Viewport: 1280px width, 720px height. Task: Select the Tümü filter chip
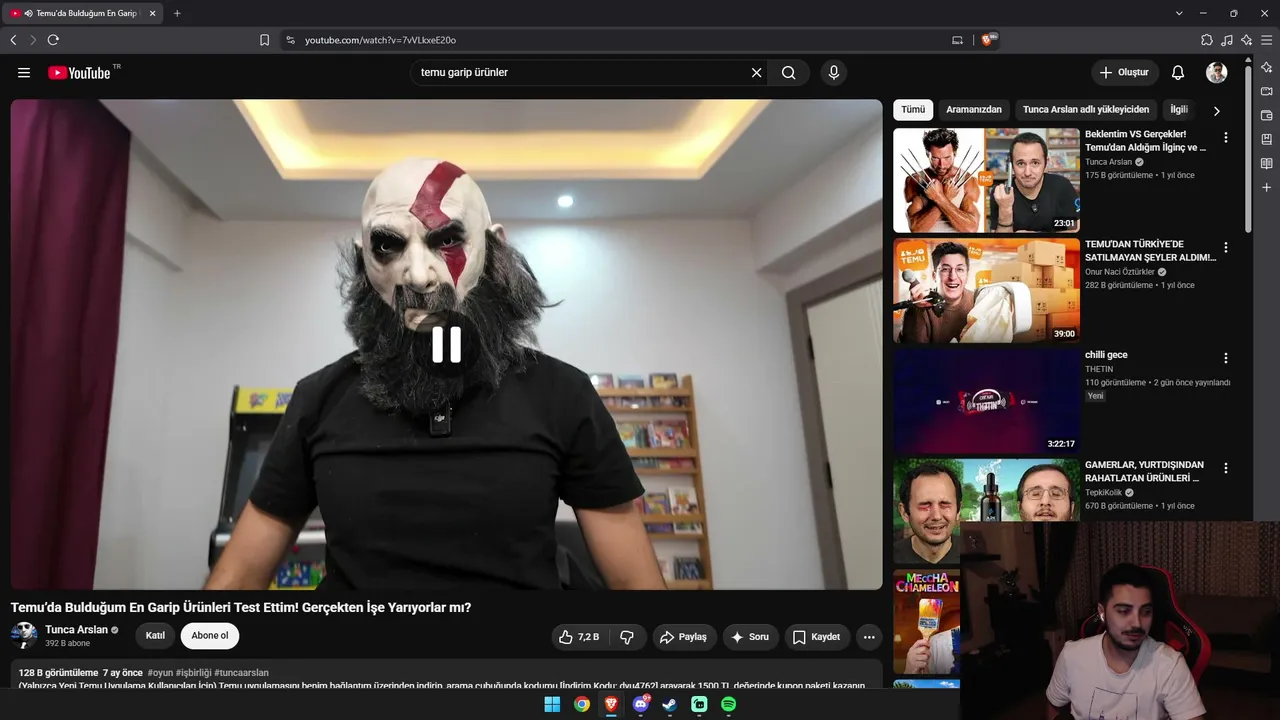tap(913, 110)
